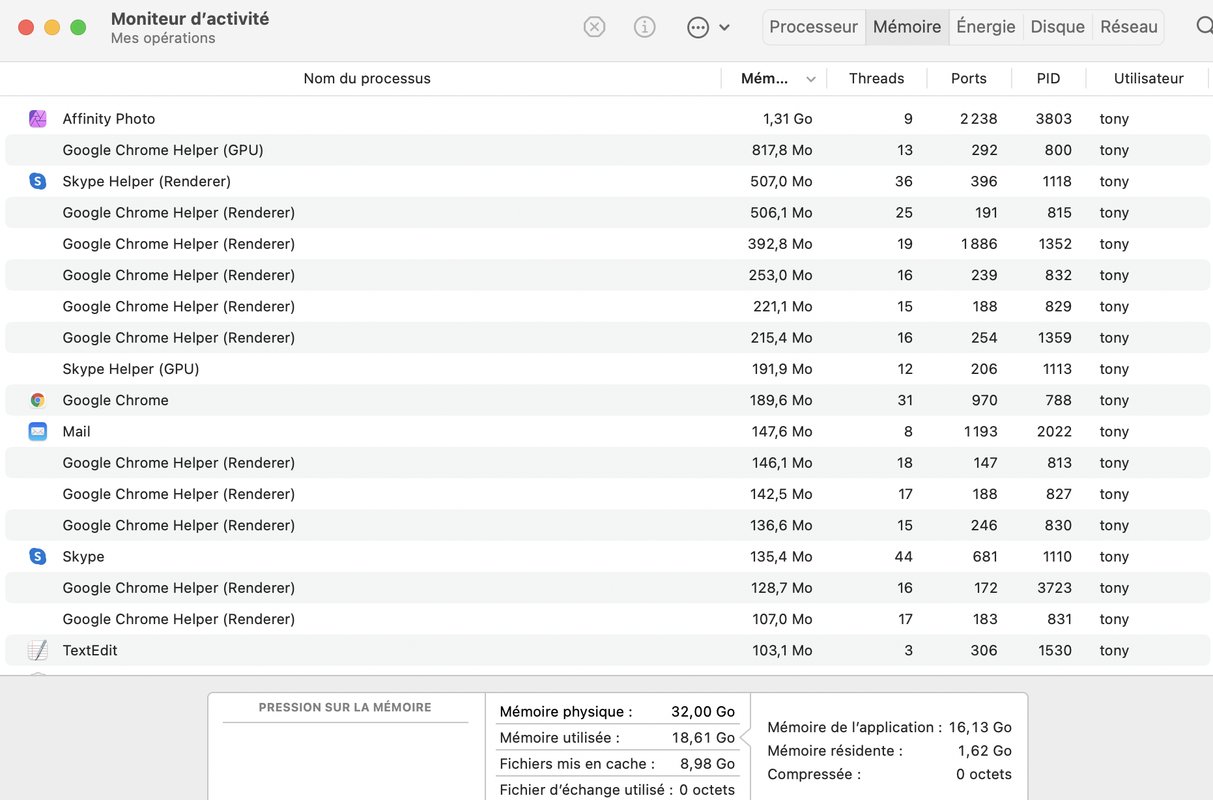
Task: Click Mémoire résidente 1,62 Go
Action: (889, 751)
